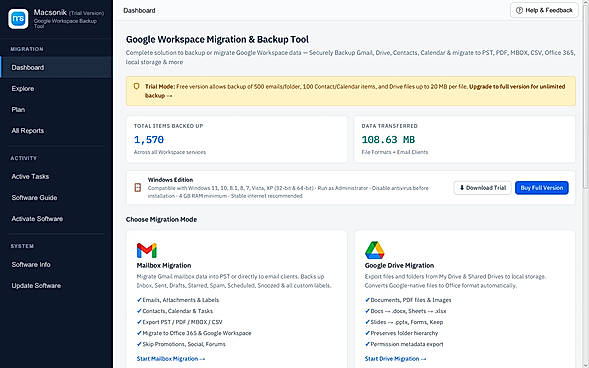Click the Gmail icon on Mailbox Migration card
This screenshot has height=368, width=589.
146,250
